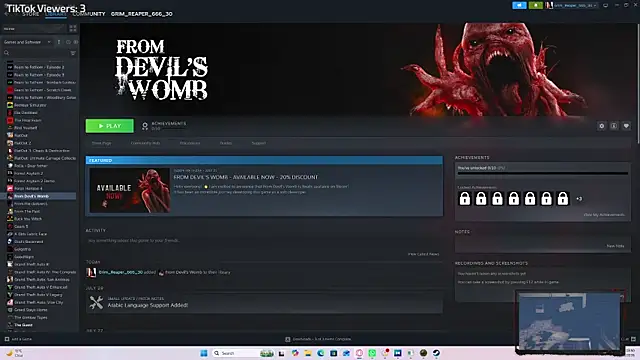Viewport: 640px width, 360px height.
Task: Click the library search magnifier icon
Action: (x=7, y=53)
